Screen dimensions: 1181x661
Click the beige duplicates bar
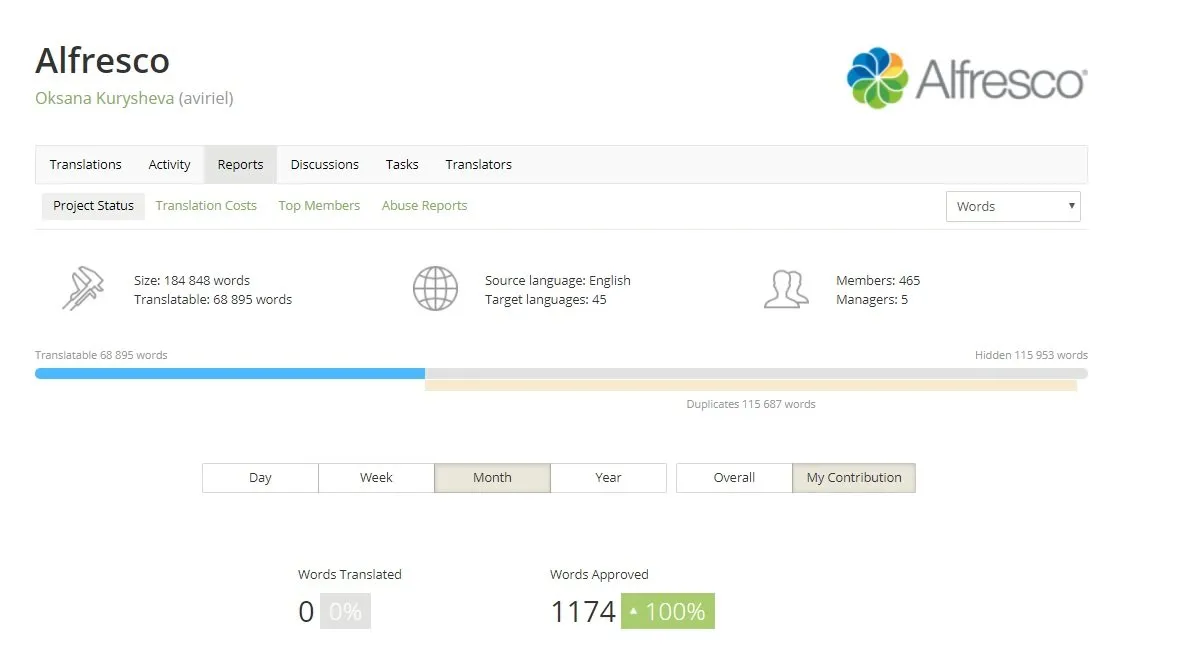pos(751,385)
